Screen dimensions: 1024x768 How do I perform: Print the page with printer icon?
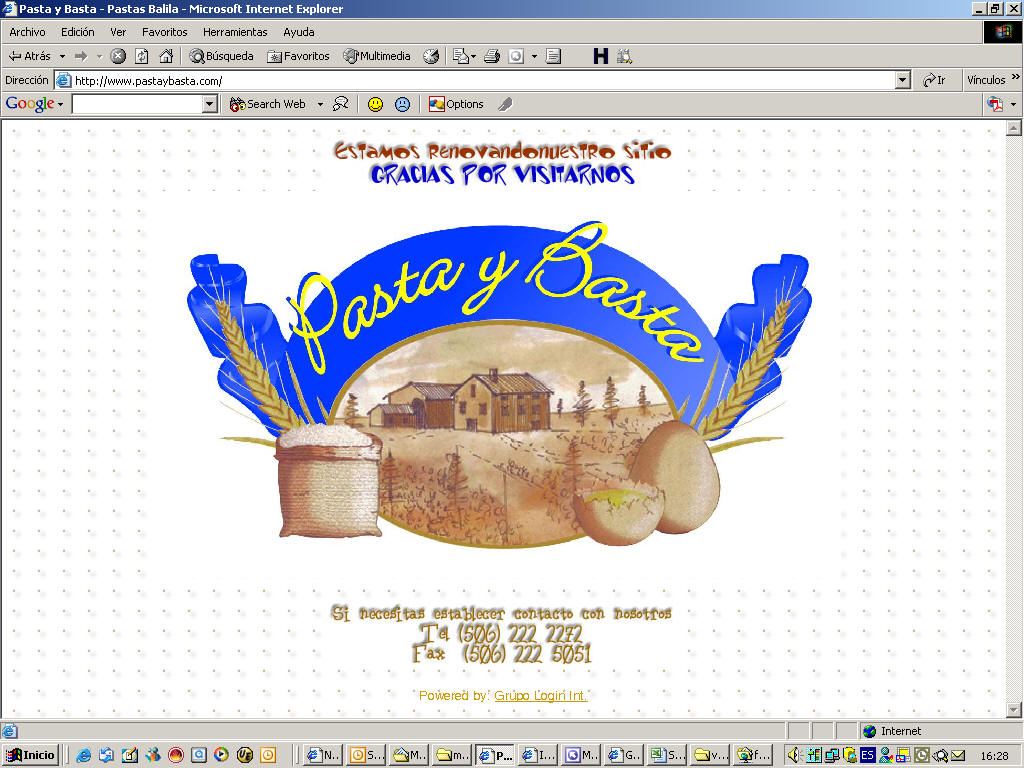coord(492,56)
